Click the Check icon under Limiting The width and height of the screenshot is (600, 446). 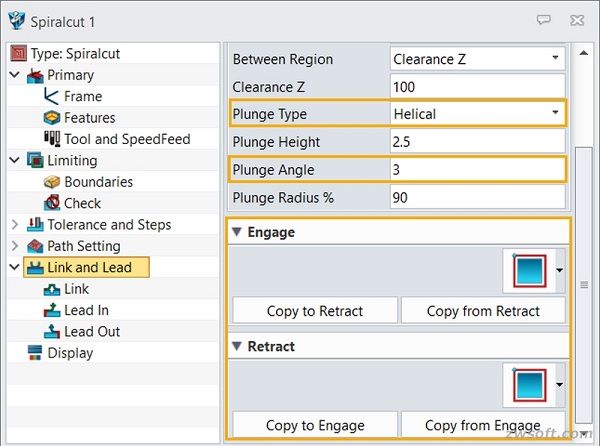(x=52, y=203)
